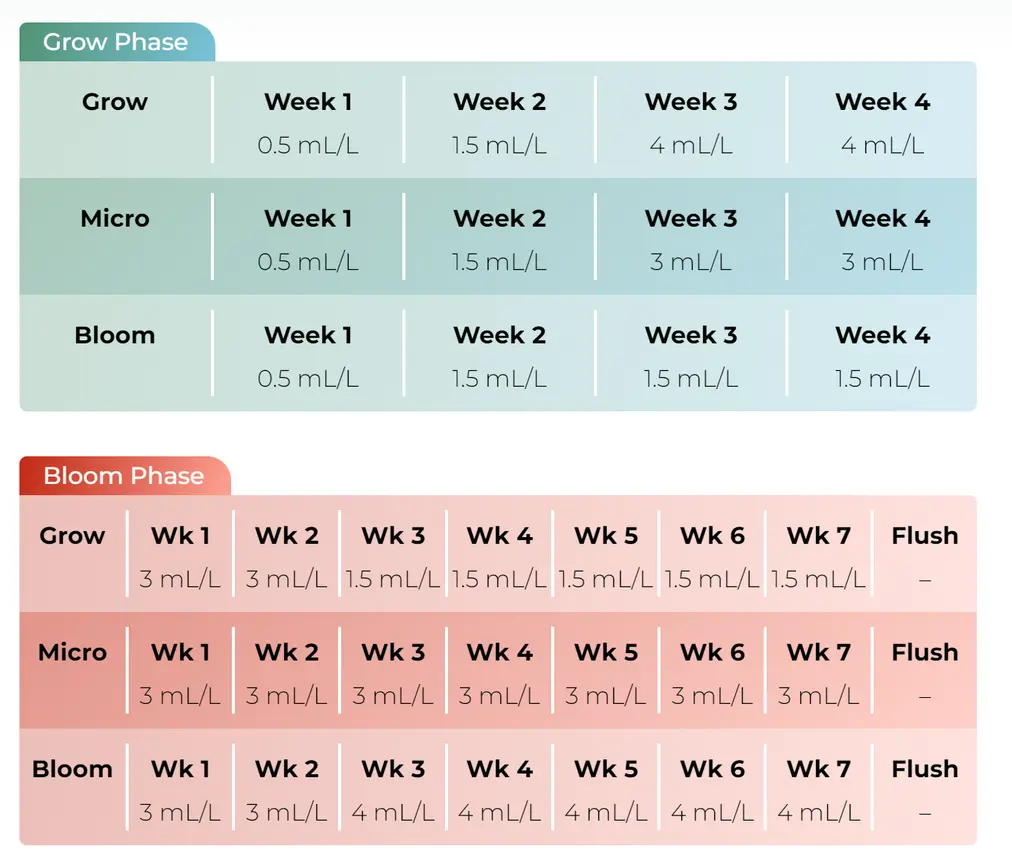Click Week 4 cell in Grow Phase Bloom row
Viewport: 1012px width, 864px height.
click(x=882, y=356)
